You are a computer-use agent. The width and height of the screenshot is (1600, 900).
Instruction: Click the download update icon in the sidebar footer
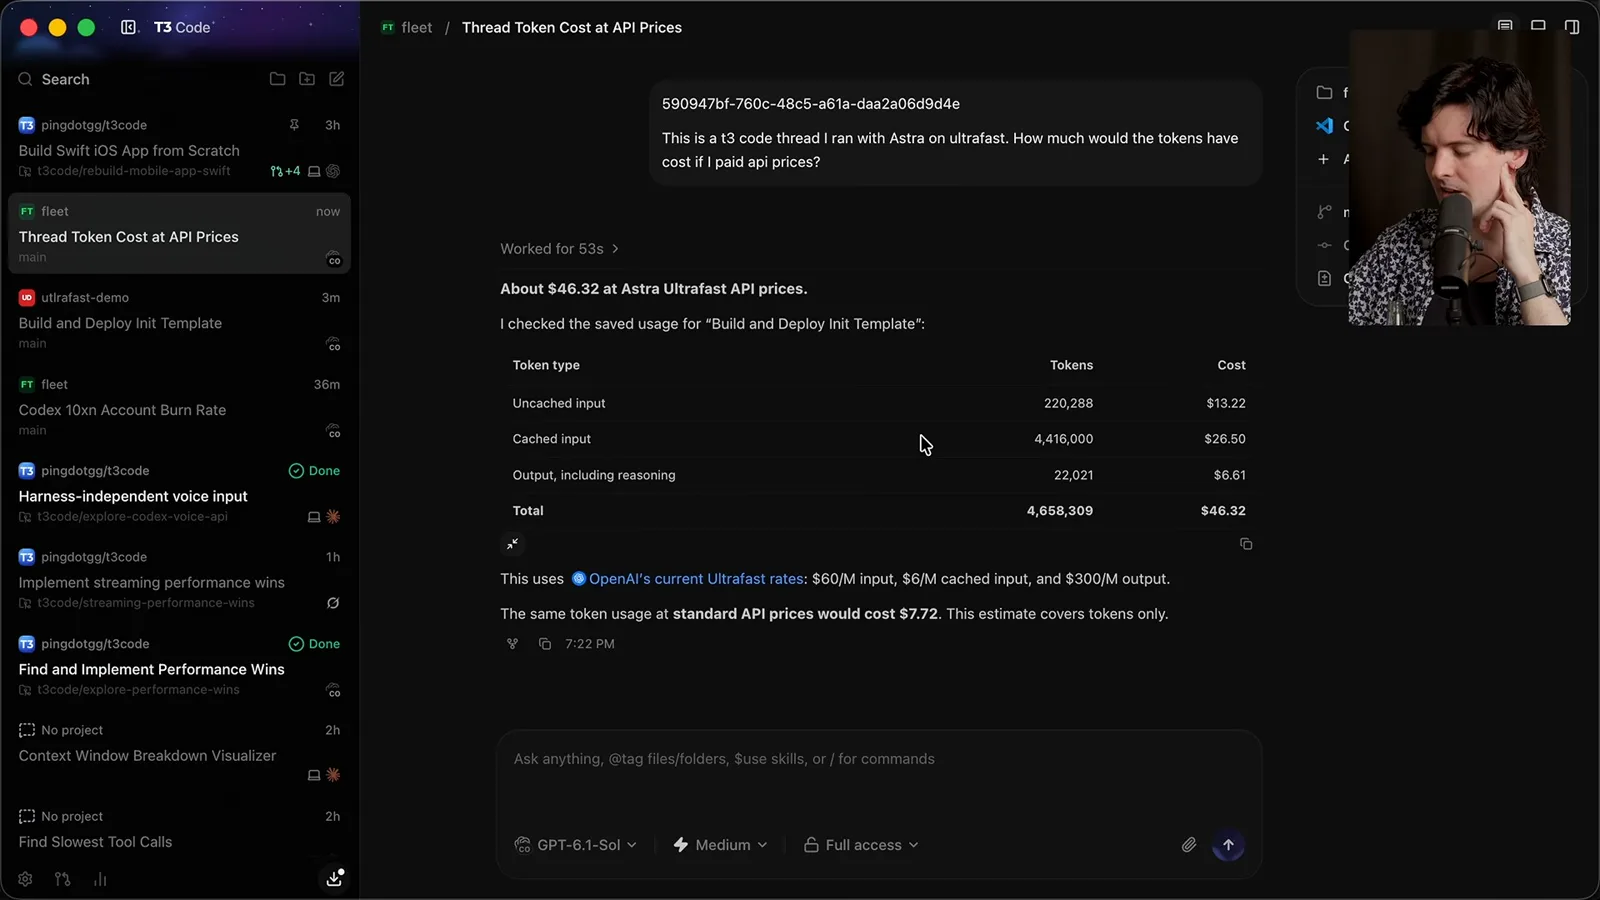pyautogui.click(x=335, y=878)
